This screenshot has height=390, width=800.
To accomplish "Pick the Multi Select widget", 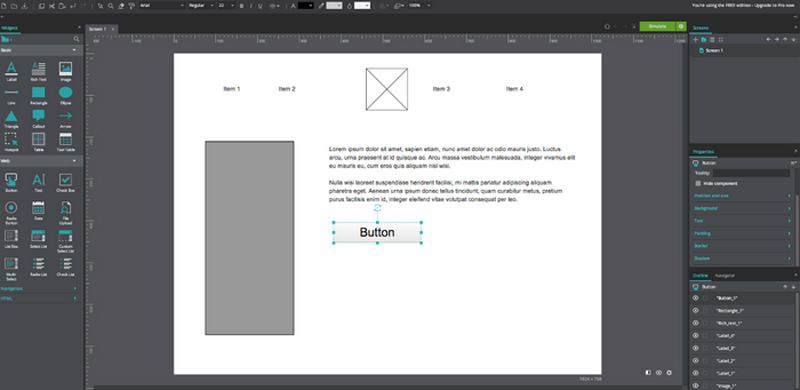I will pyautogui.click(x=11, y=269).
